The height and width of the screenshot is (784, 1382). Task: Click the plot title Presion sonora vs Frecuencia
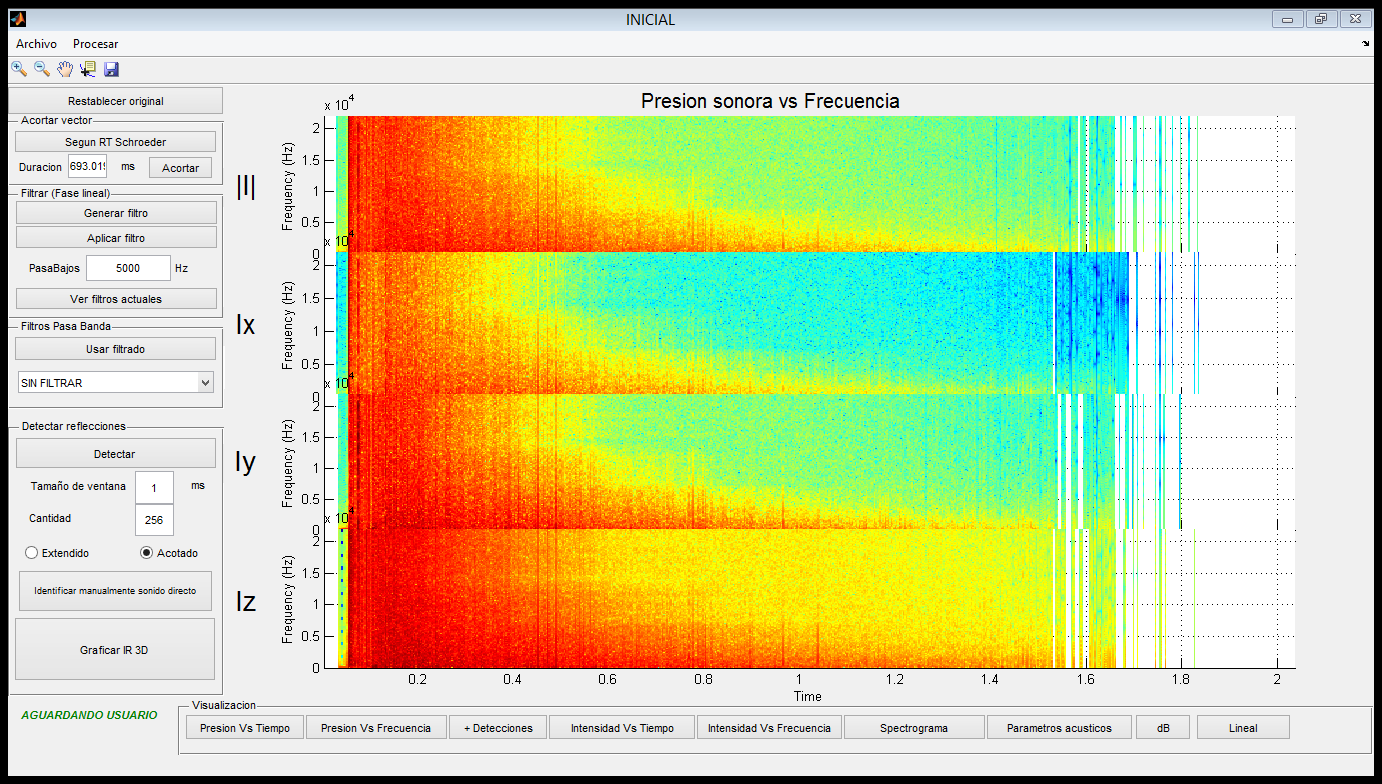click(770, 101)
